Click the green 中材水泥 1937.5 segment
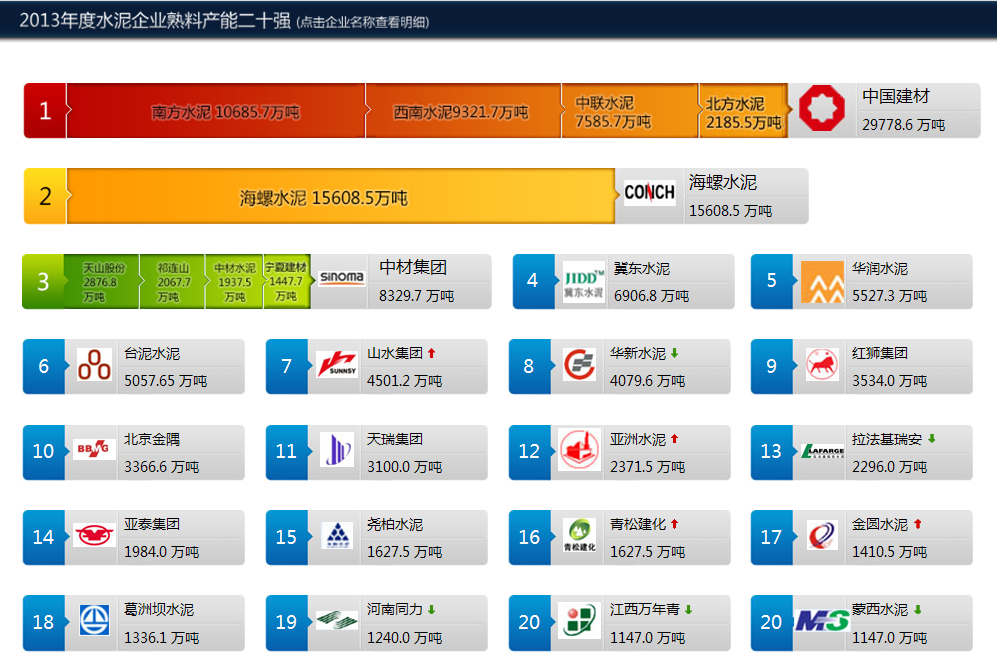The image size is (997, 667). click(x=234, y=282)
